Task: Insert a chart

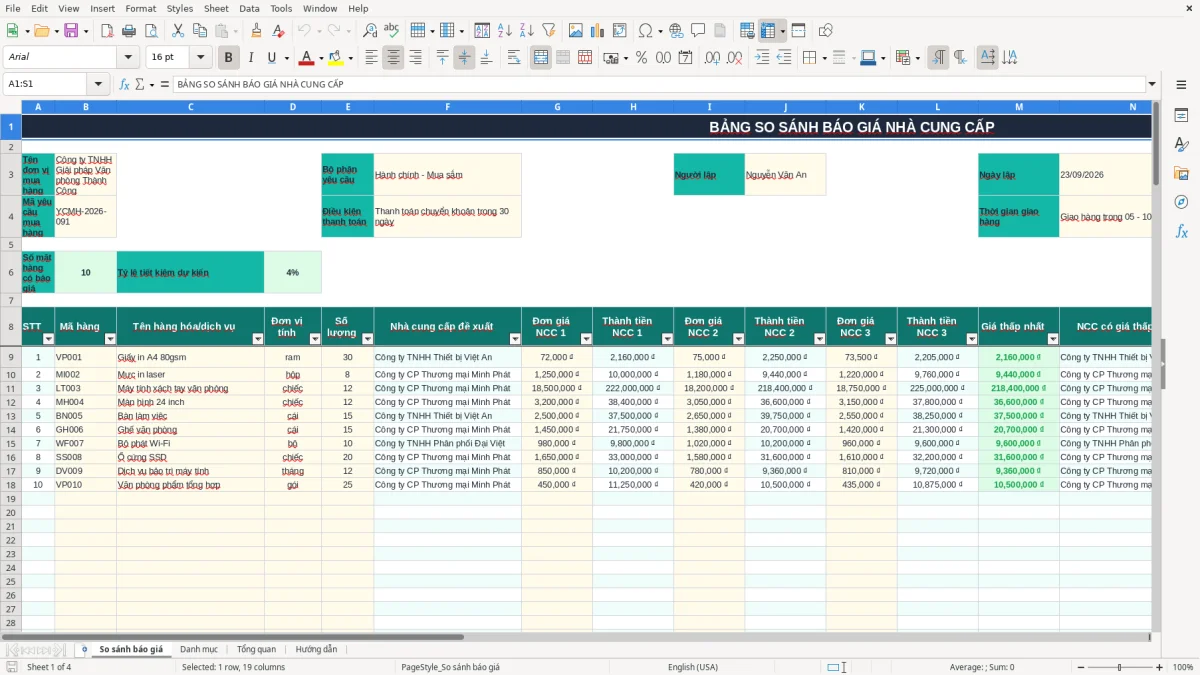Action: click(598, 31)
